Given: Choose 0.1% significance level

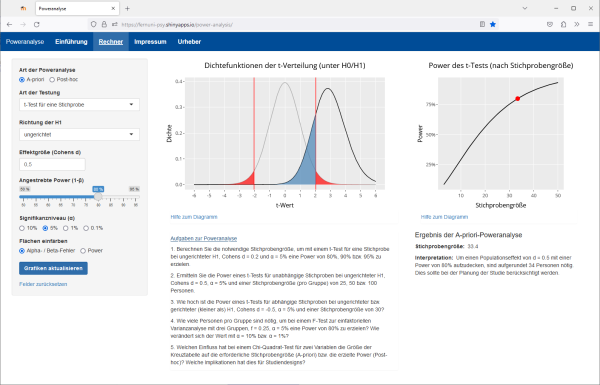Looking at the screenshot, I should [86, 228].
